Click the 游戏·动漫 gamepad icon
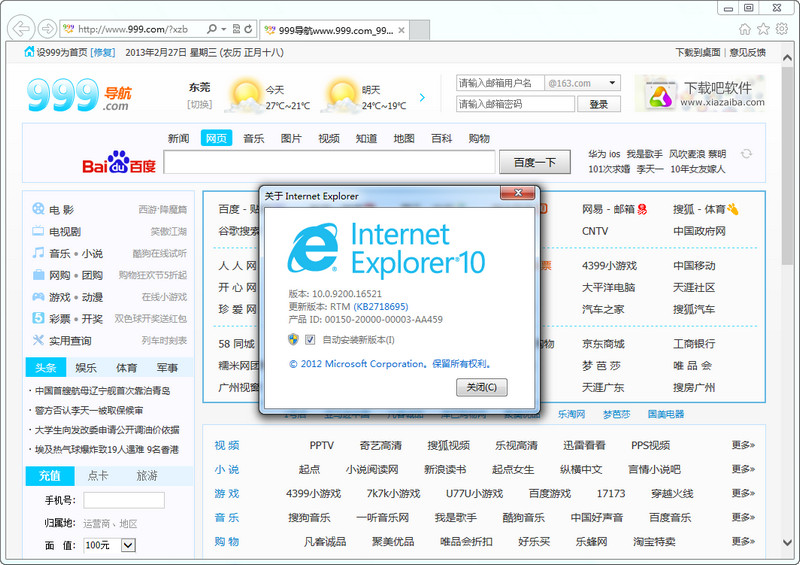The height and width of the screenshot is (565, 800). (x=38, y=297)
